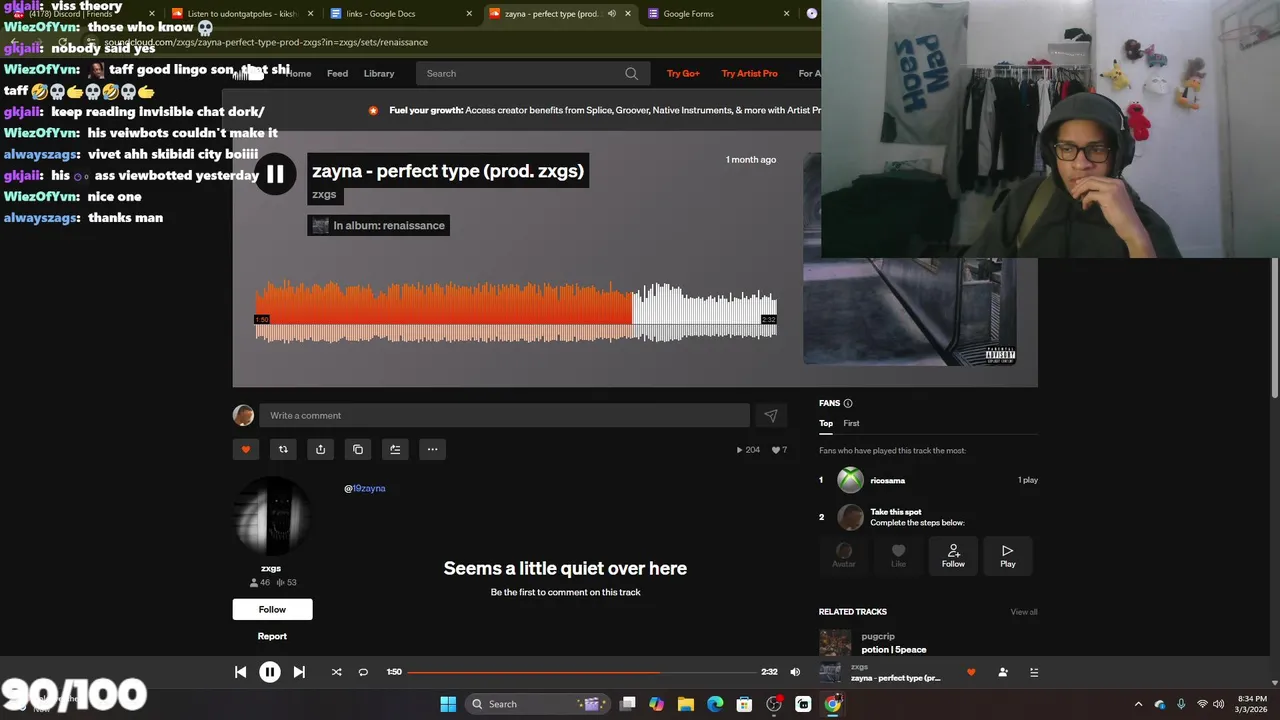The image size is (1280, 720).
Task: Seek within the orange track waveform
Action: coord(444,312)
